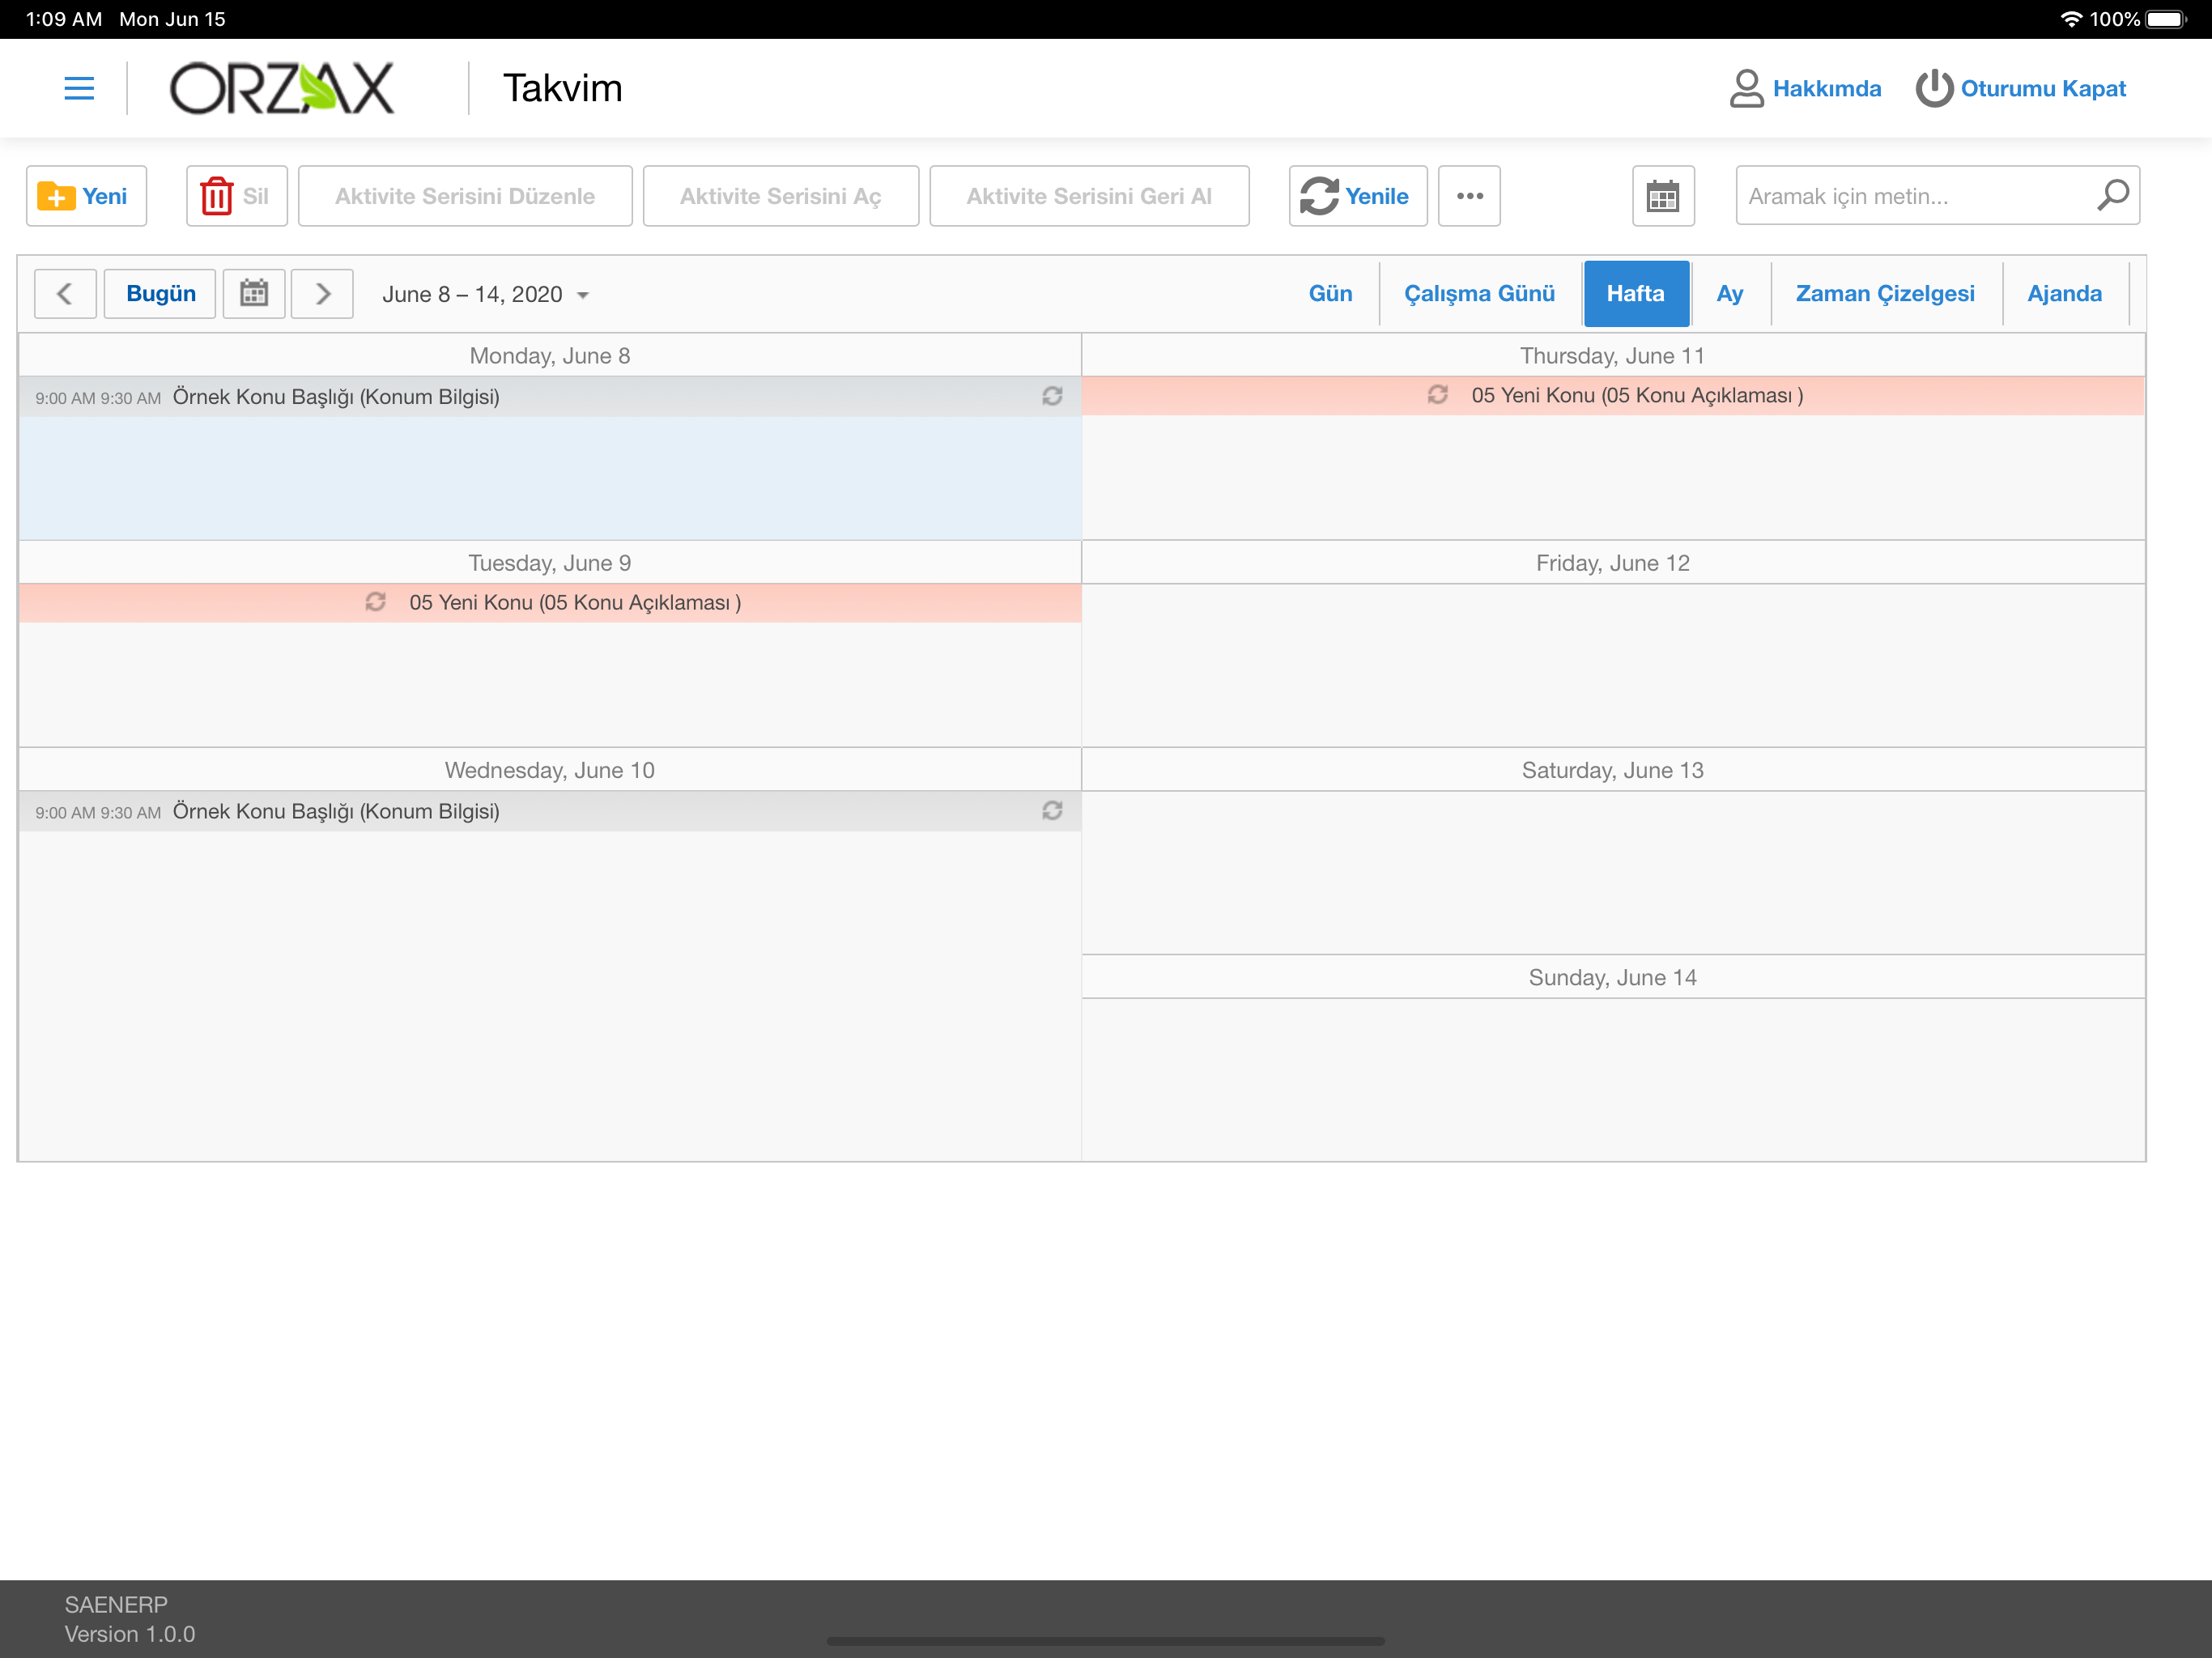Viewport: 2212px width, 1658px height.
Task: Create a new event with Yeni
Action: (86, 196)
